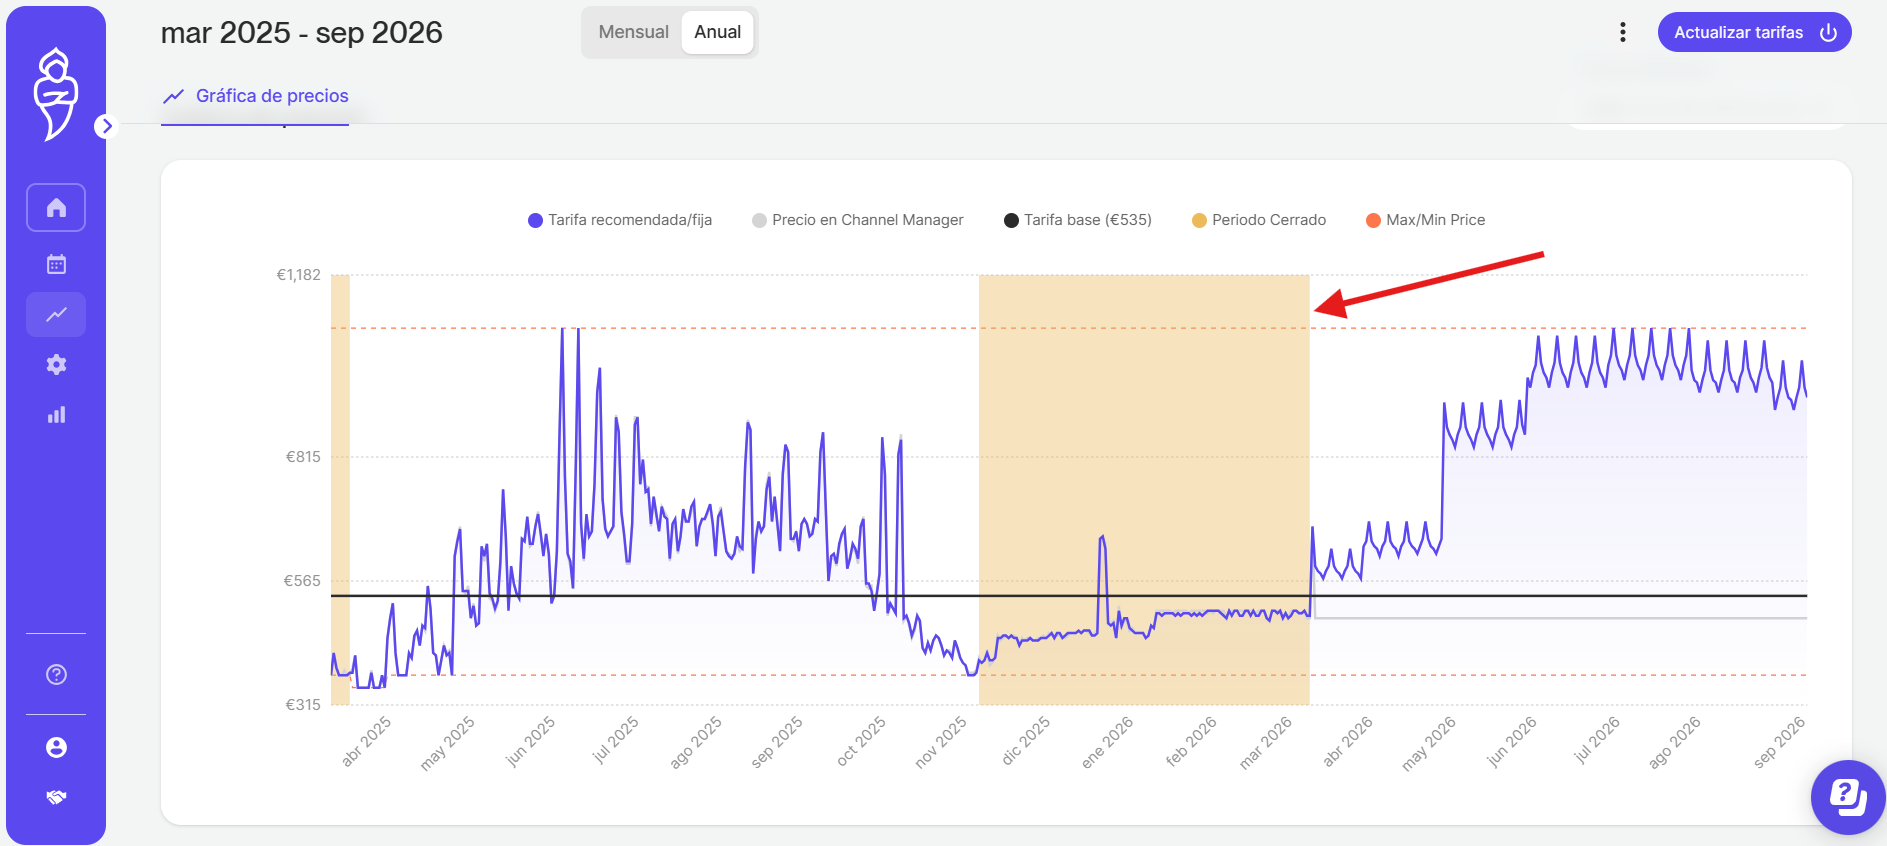The image size is (1887, 846).
Task: Select the Gráfica de precios tab
Action: click(x=255, y=96)
